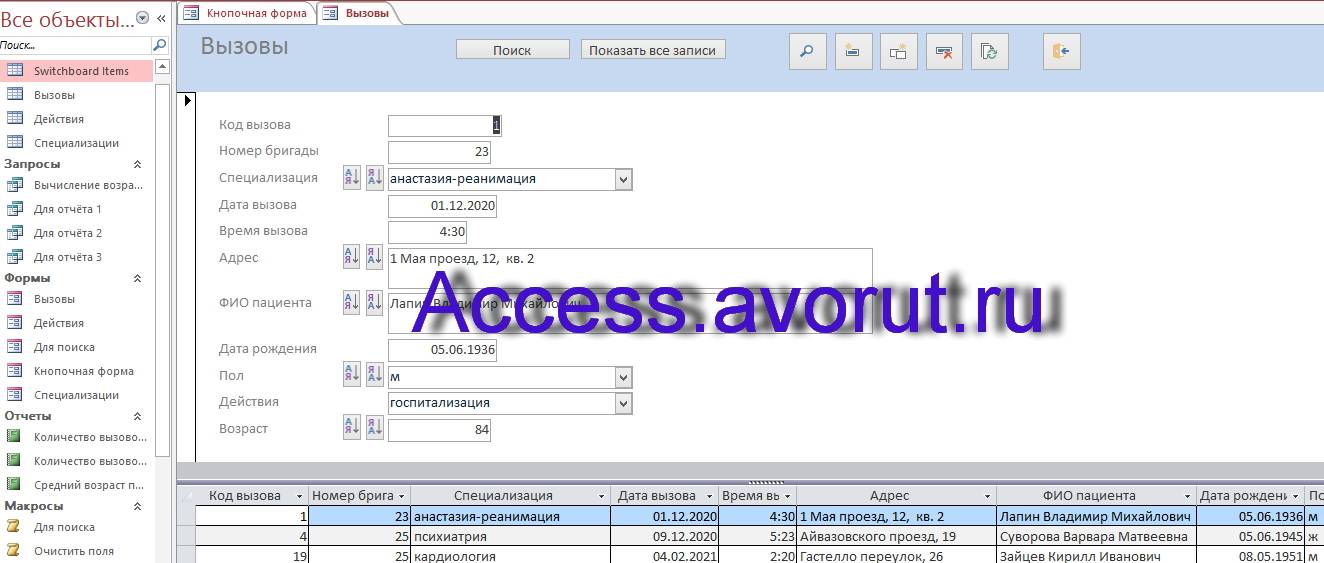Open Дата вызова column filter arrow
Screen dimensions: 1324x563
pos(710,496)
